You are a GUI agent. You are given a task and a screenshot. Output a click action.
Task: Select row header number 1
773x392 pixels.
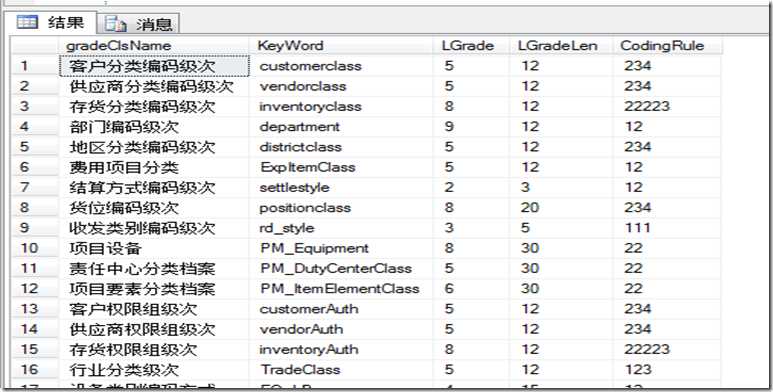point(35,66)
